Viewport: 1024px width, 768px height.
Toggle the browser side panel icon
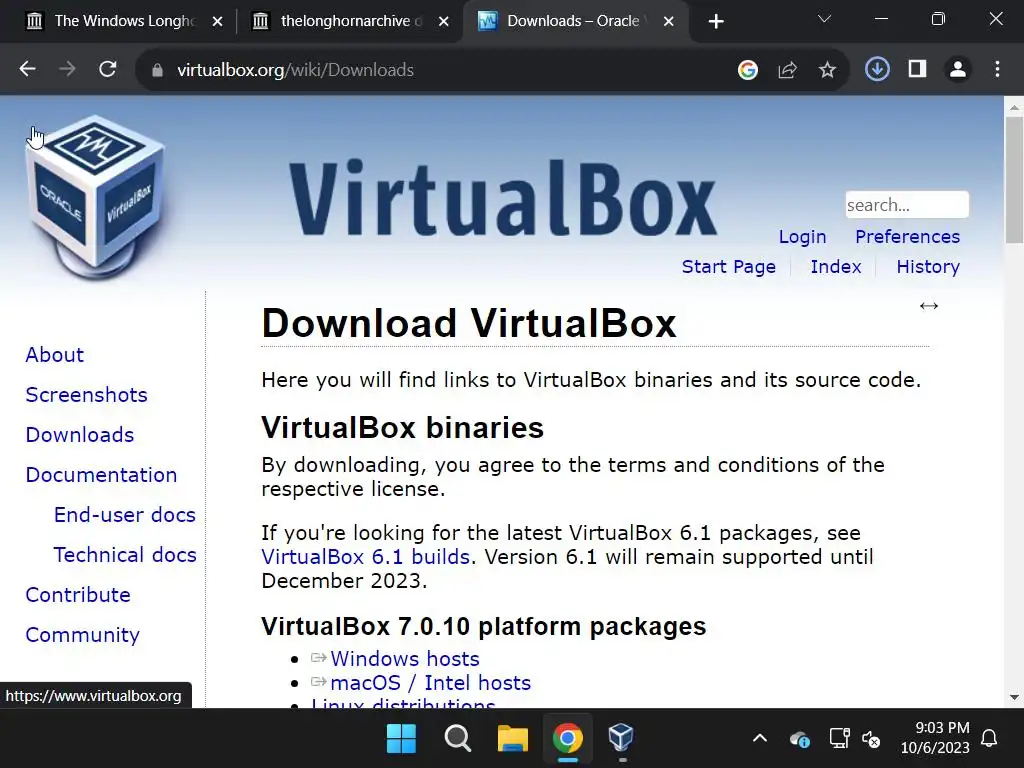[x=918, y=69]
